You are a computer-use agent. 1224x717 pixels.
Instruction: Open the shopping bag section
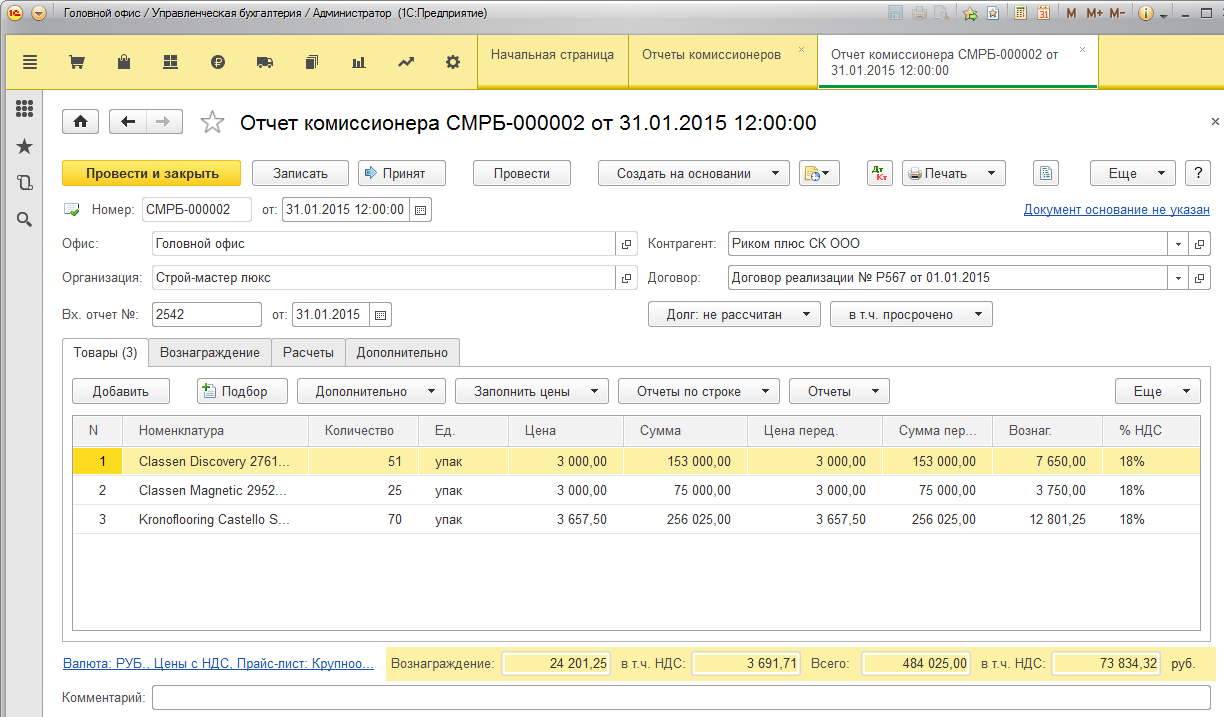pyautogui.click(x=124, y=62)
